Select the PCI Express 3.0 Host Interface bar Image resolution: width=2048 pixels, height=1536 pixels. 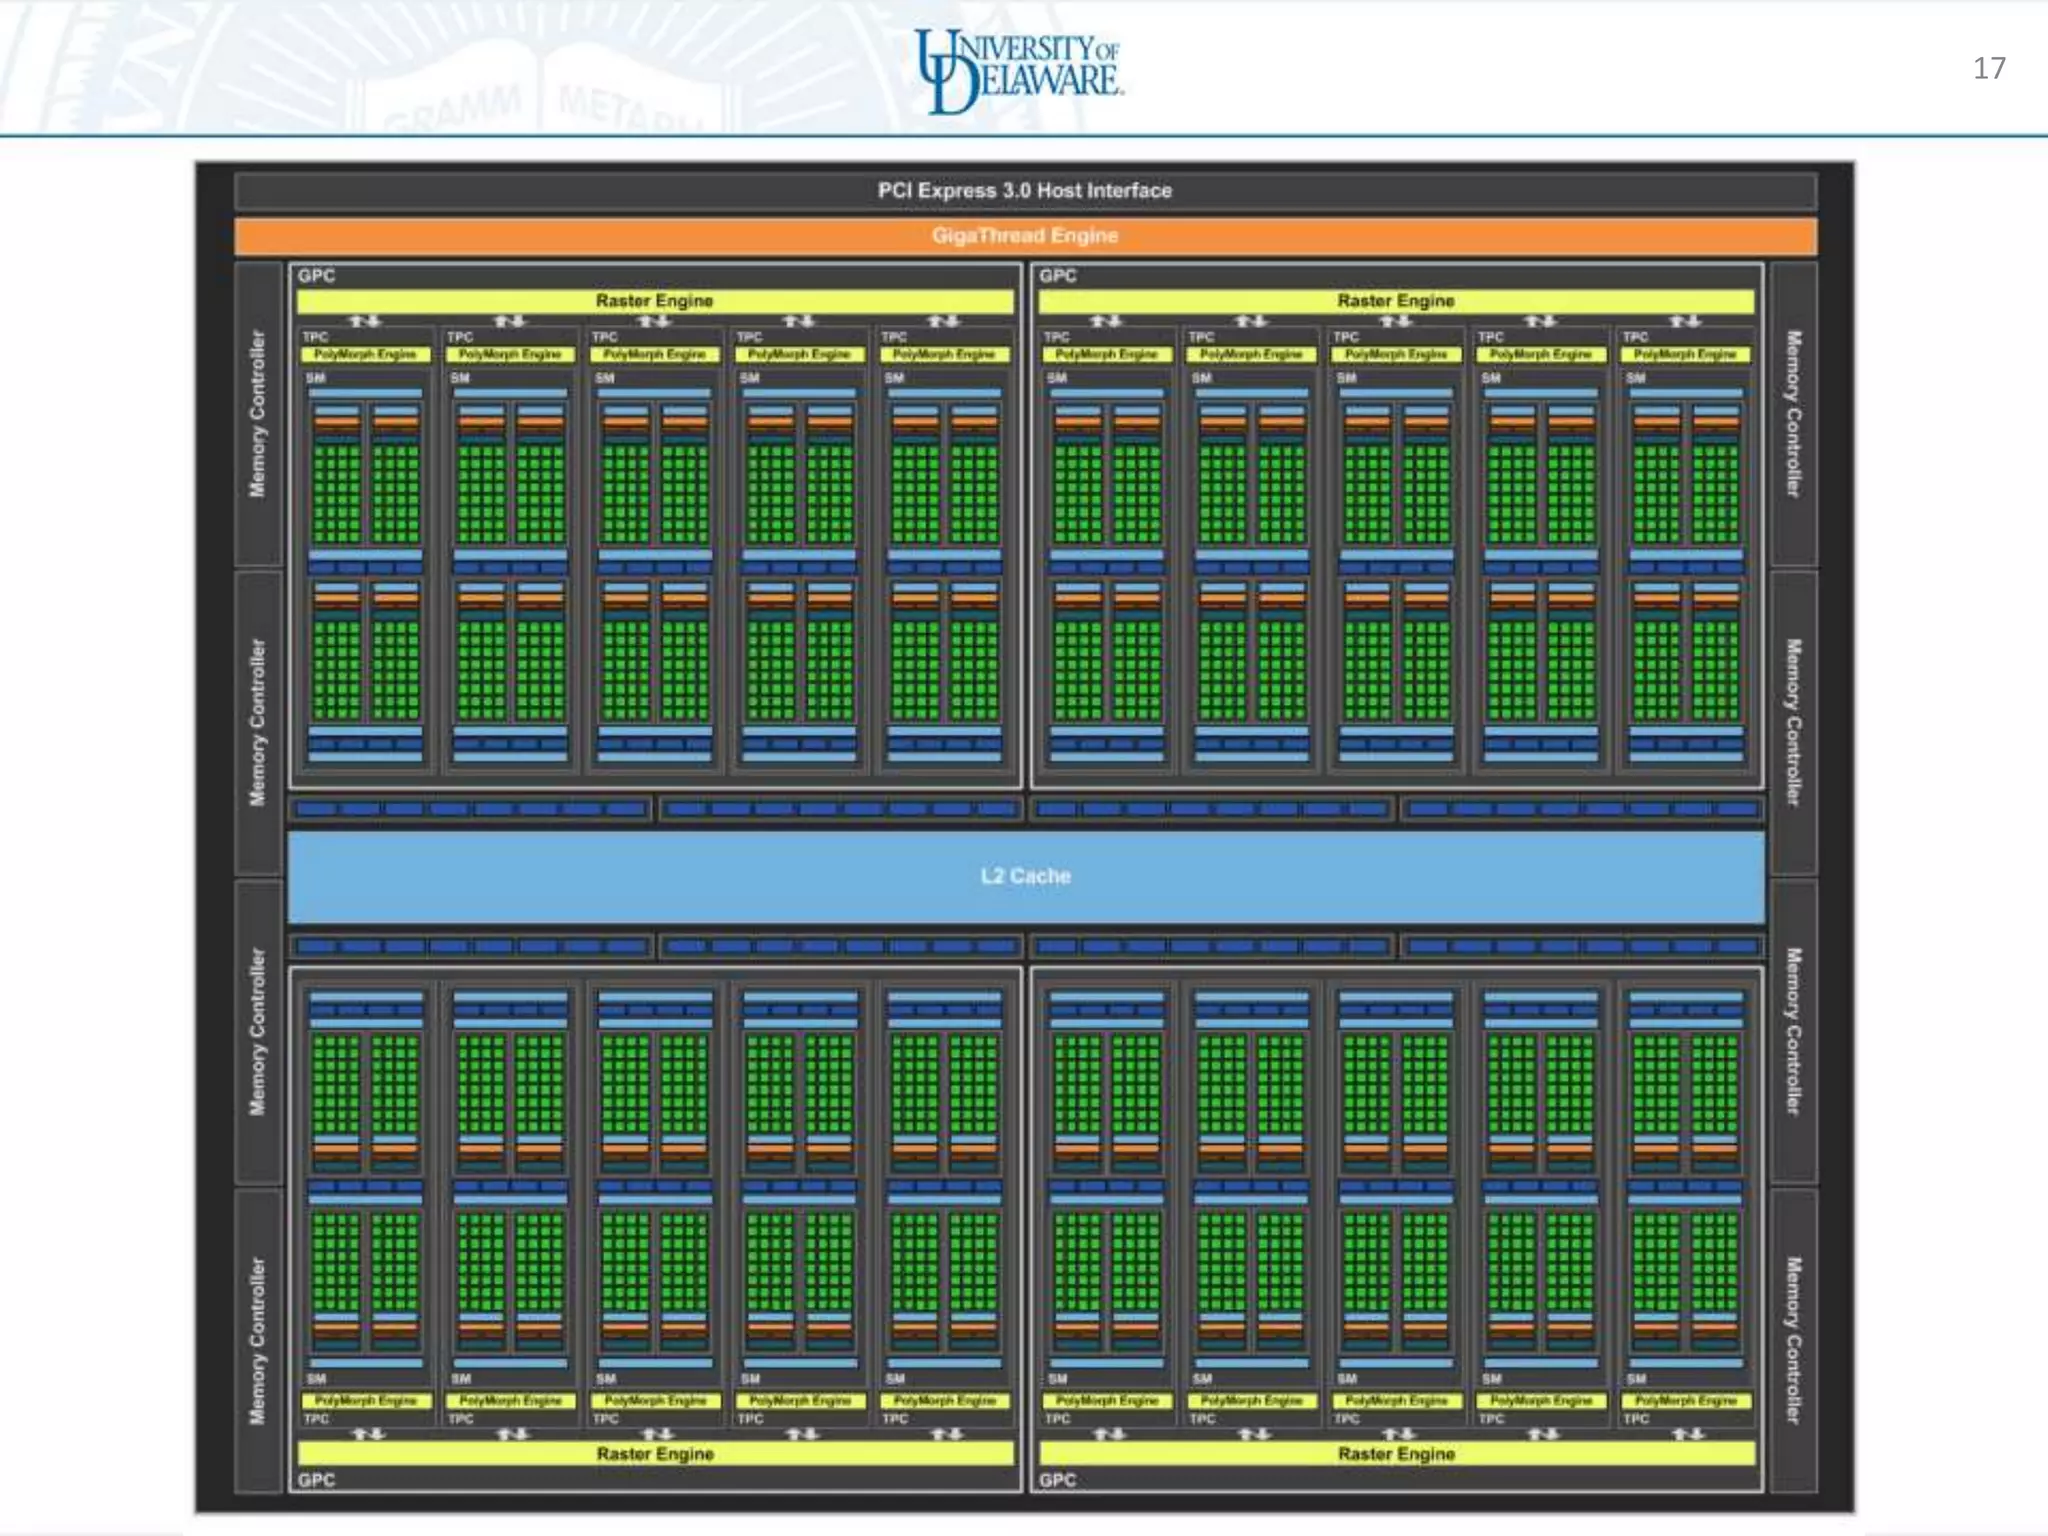(x=1024, y=190)
